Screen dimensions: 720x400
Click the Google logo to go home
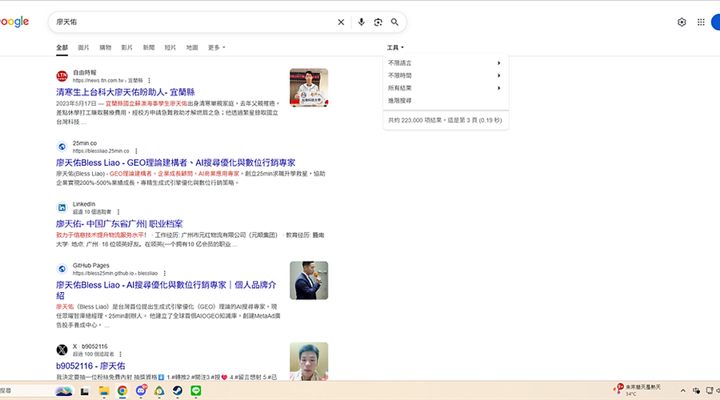(14, 22)
